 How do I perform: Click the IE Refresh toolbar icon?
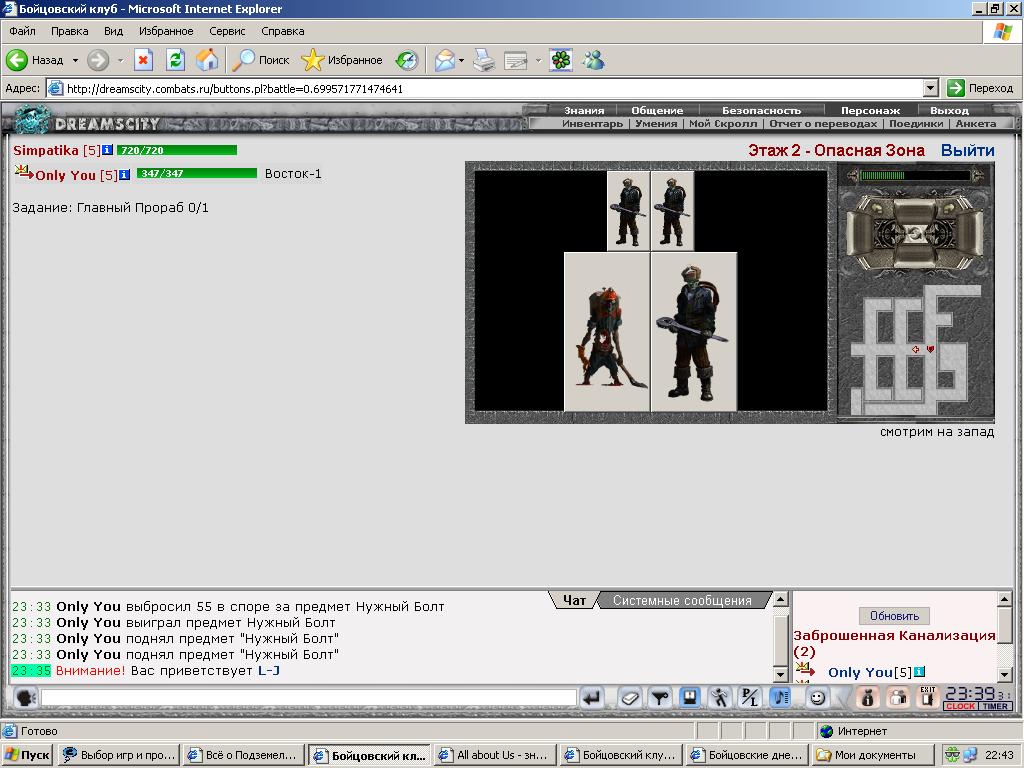[175, 60]
